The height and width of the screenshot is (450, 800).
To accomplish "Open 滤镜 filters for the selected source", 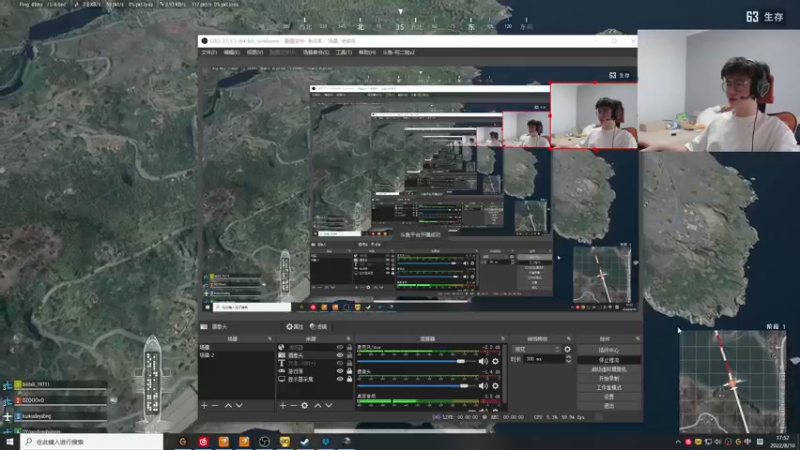I will [318, 327].
